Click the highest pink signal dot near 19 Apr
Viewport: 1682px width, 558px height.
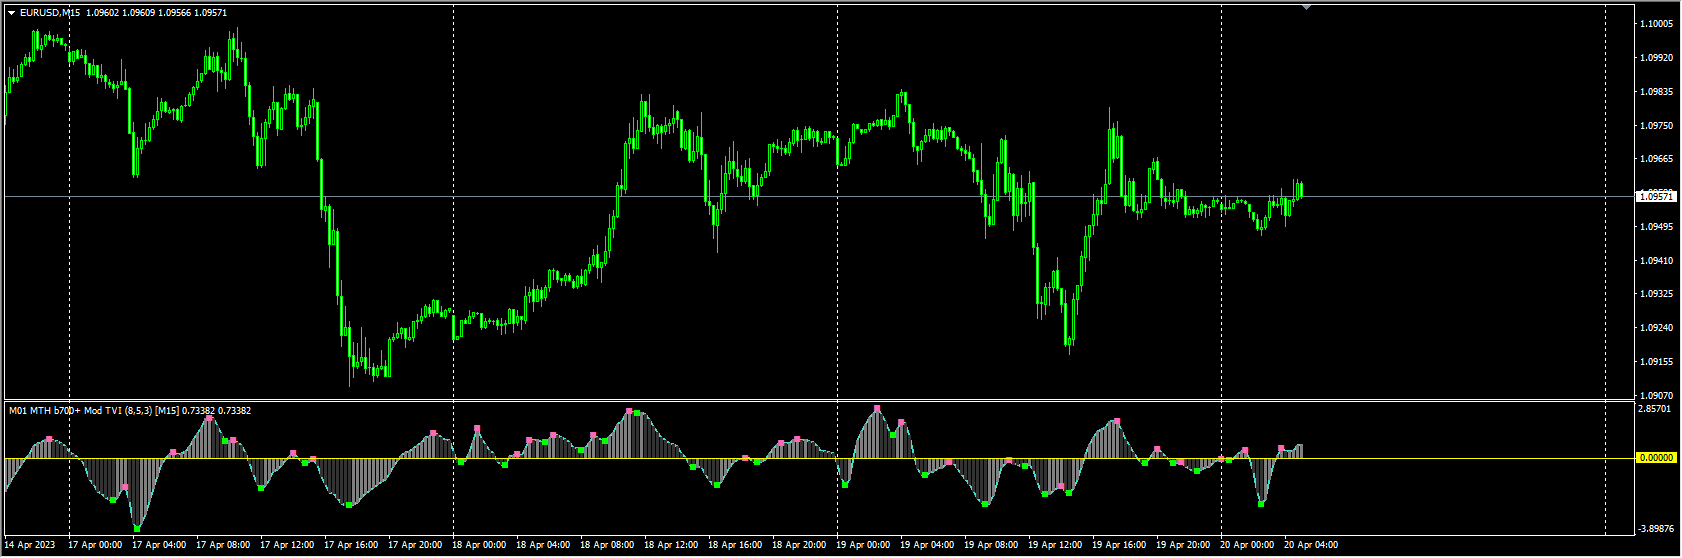coord(877,408)
